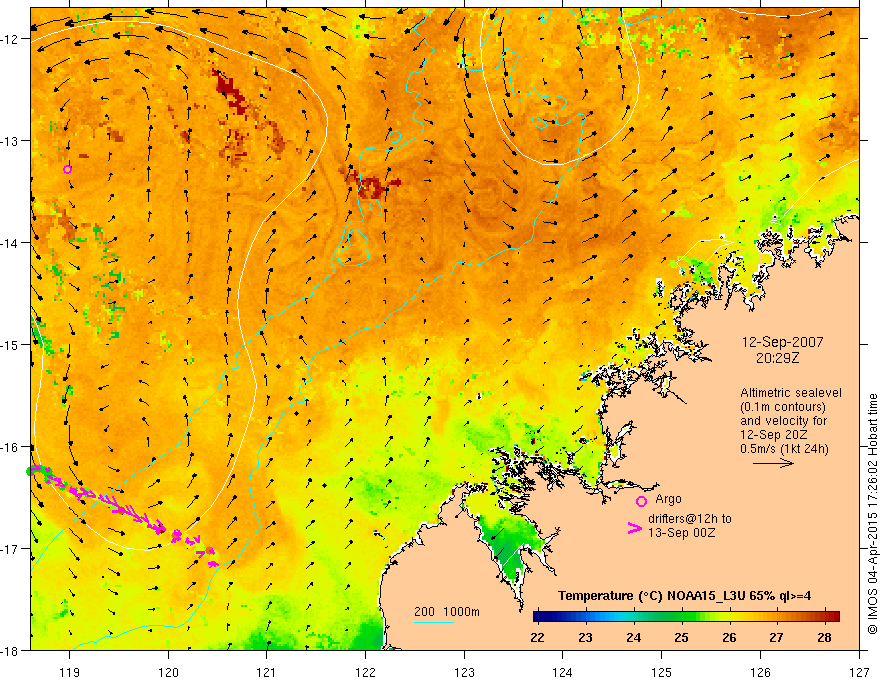The image size is (880, 680).
Task: Click 'Altimetric sealevel' legend text
Action: (791, 393)
